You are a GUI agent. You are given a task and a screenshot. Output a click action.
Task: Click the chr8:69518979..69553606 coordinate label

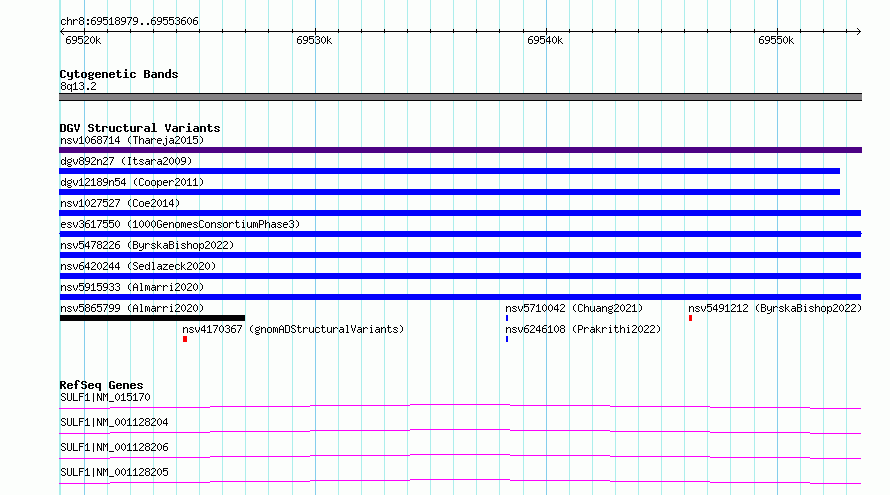(x=129, y=22)
